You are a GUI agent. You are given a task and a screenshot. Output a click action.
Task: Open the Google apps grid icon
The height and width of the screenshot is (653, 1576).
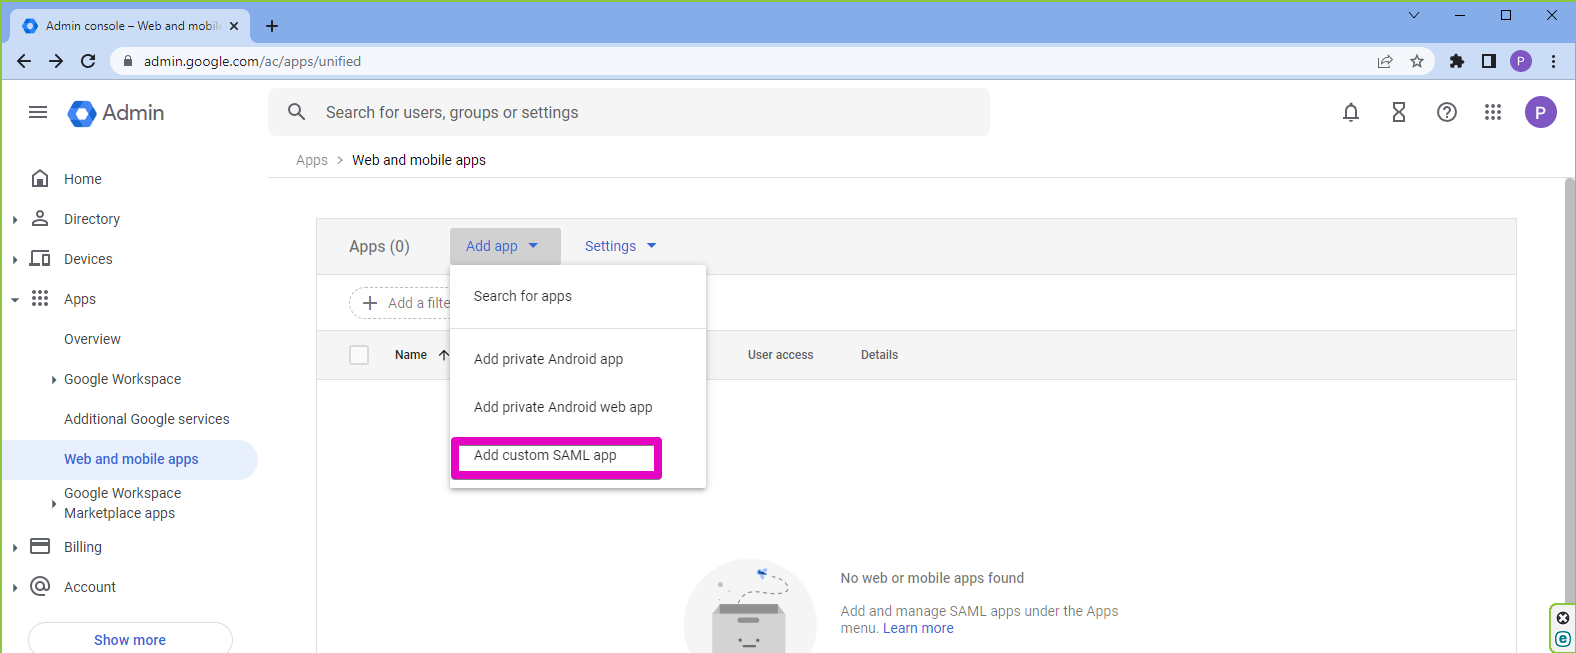point(1493,112)
